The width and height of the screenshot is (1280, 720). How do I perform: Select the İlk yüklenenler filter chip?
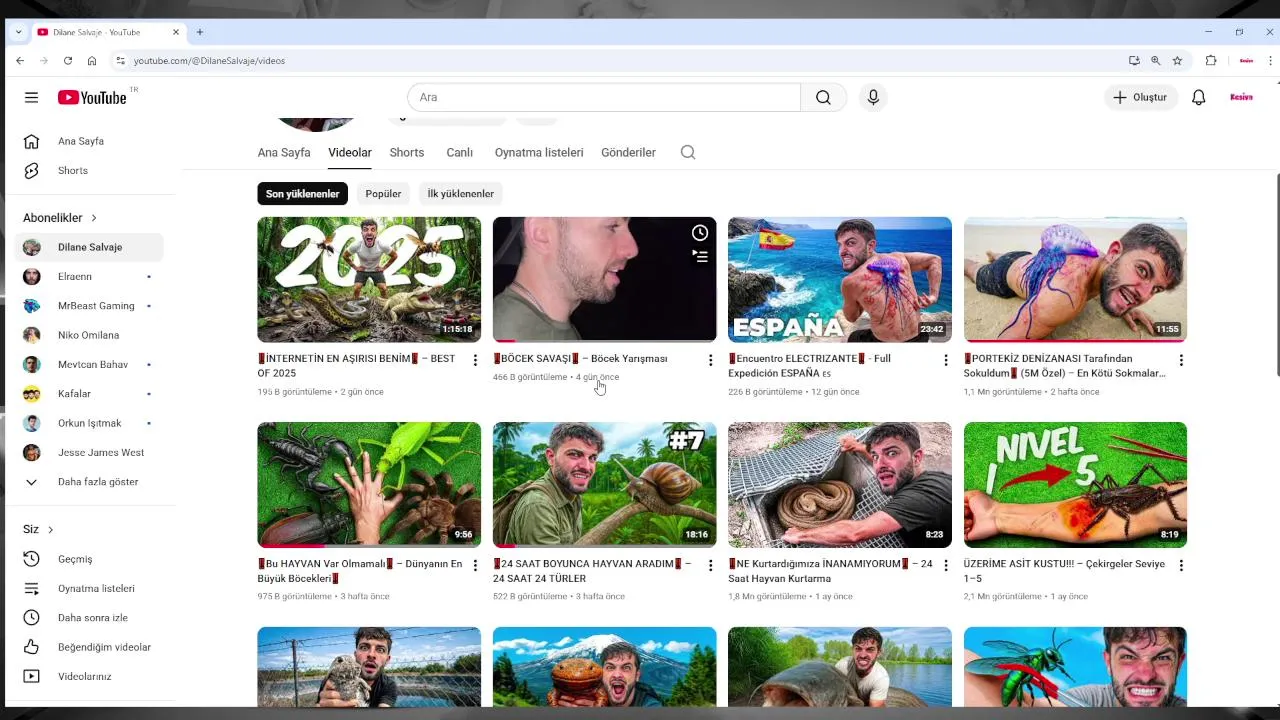(x=461, y=194)
